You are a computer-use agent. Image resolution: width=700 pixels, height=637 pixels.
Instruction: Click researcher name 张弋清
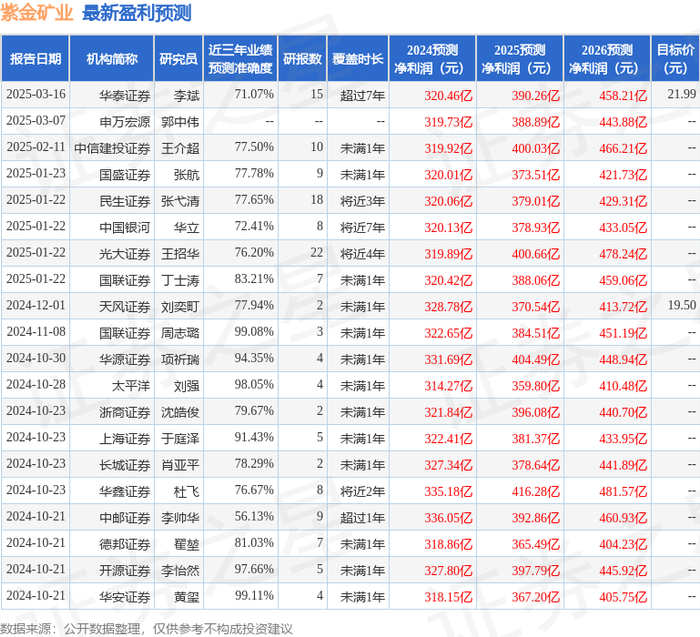pos(180,201)
